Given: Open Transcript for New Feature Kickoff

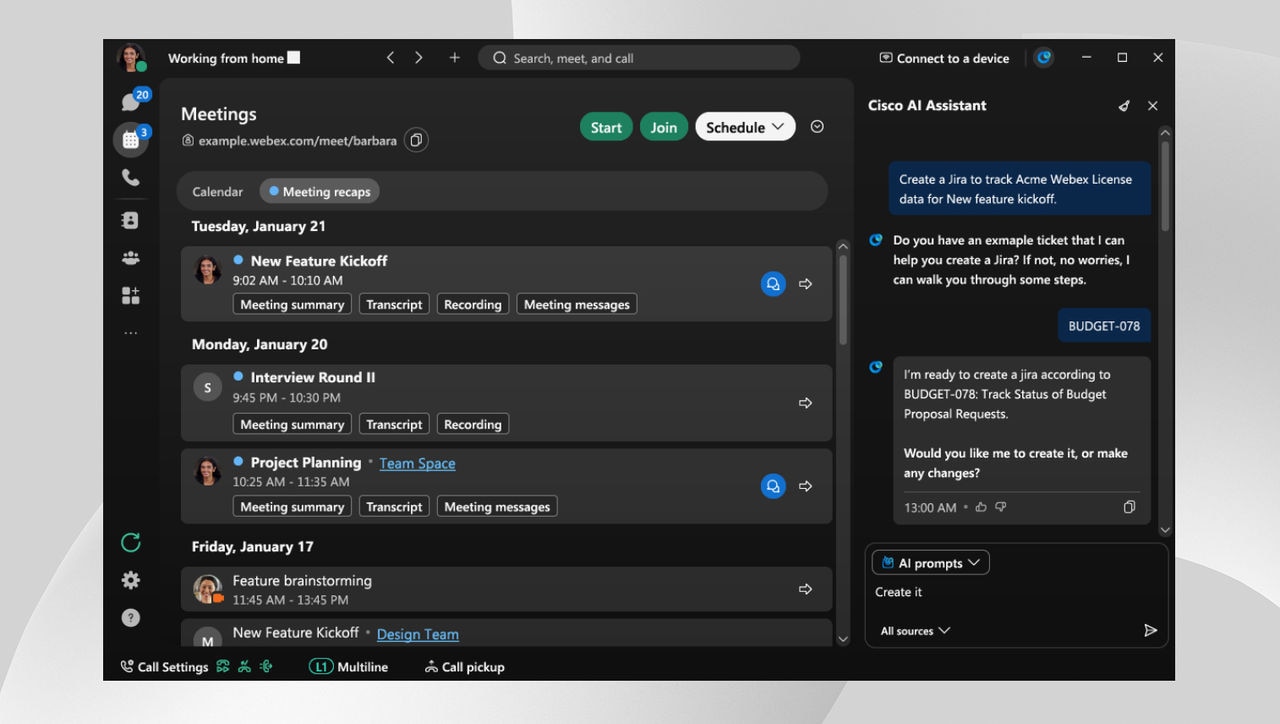Looking at the screenshot, I should (394, 304).
